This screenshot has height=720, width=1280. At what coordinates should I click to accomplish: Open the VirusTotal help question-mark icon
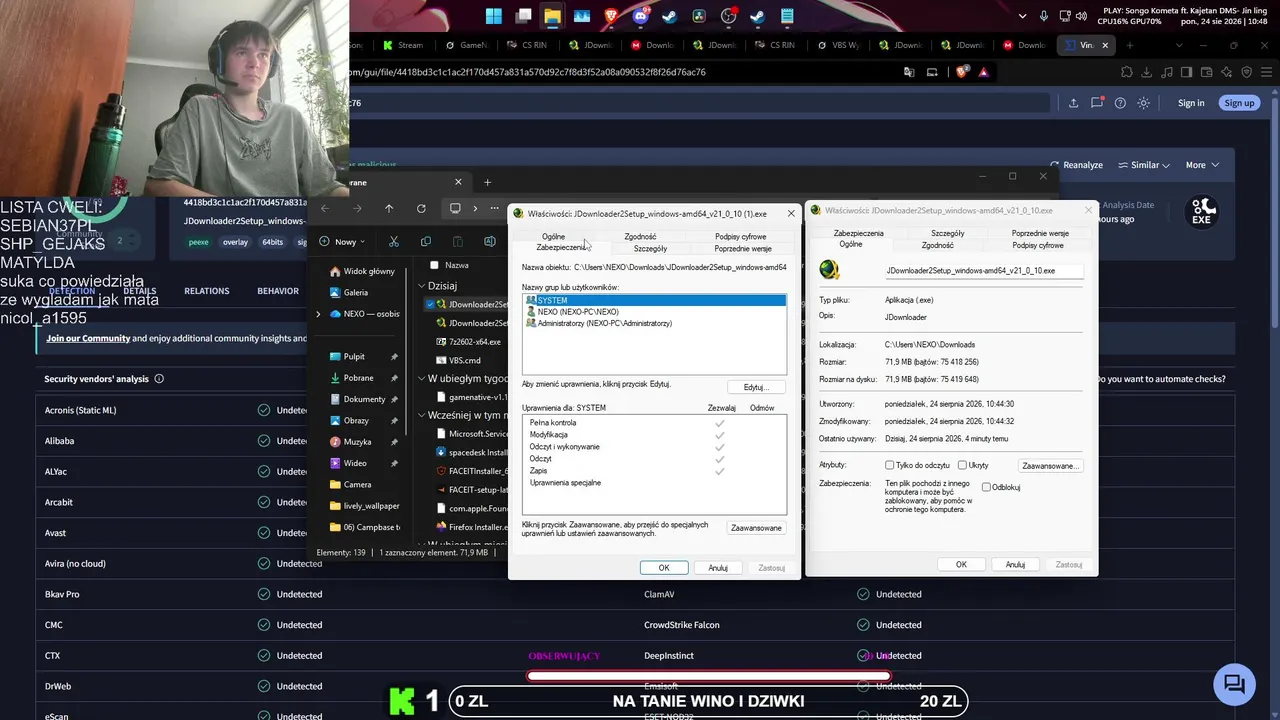tap(1120, 103)
